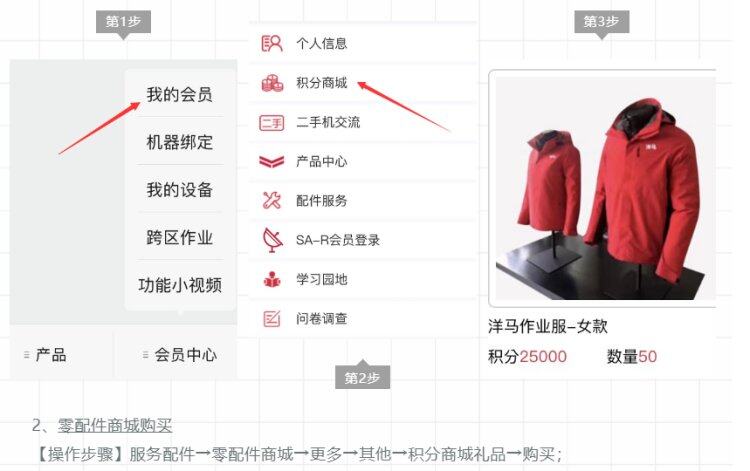This screenshot has width=750, height=471.
Task: Open 跨区作业 menu entry
Action: 179,238
